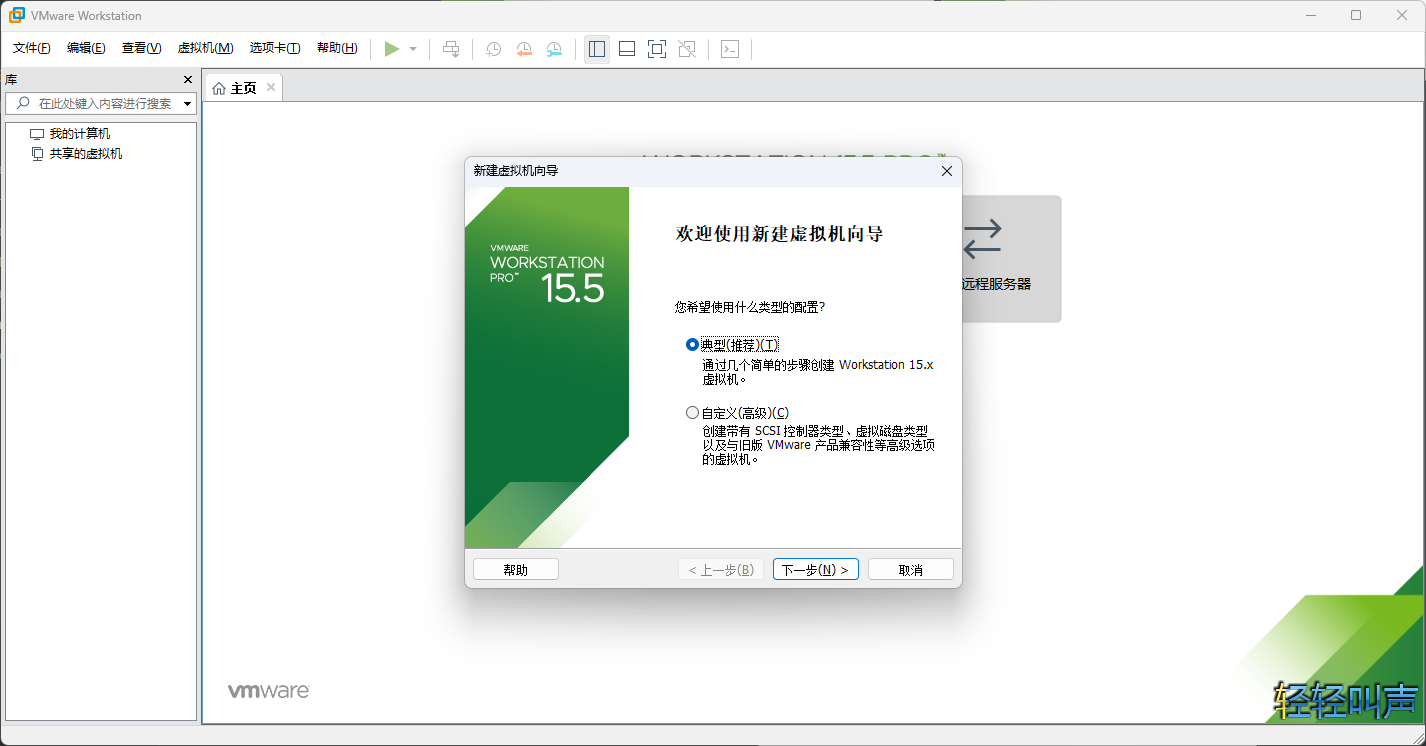The width and height of the screenshot is (1426, 746).
Task: Open the 编辑(E) menu
Action: (x=86, y=48)
